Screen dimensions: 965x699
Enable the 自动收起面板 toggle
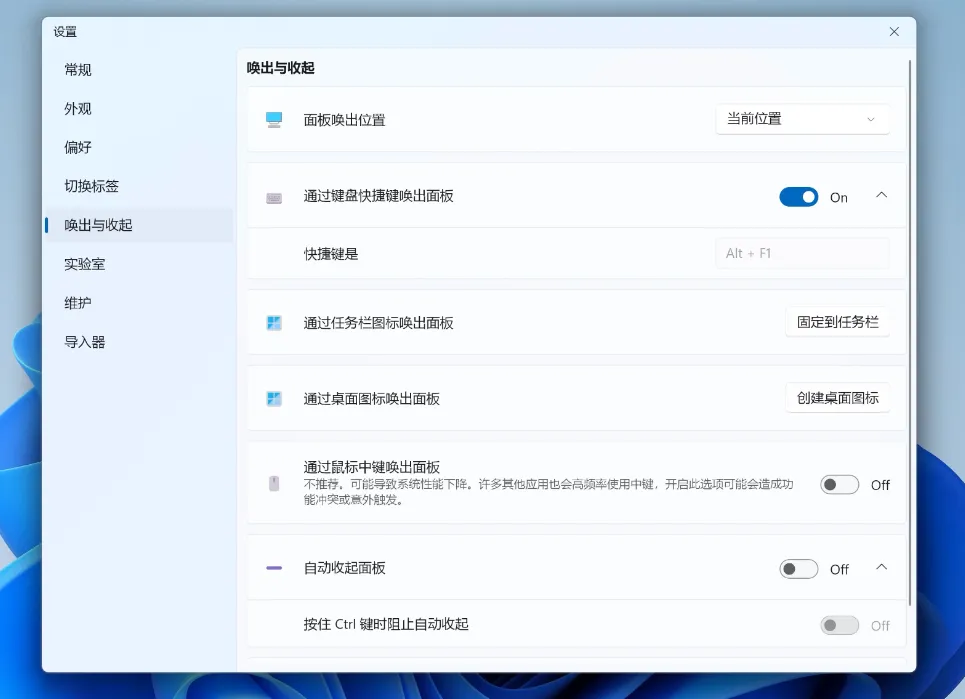[798, 569]
